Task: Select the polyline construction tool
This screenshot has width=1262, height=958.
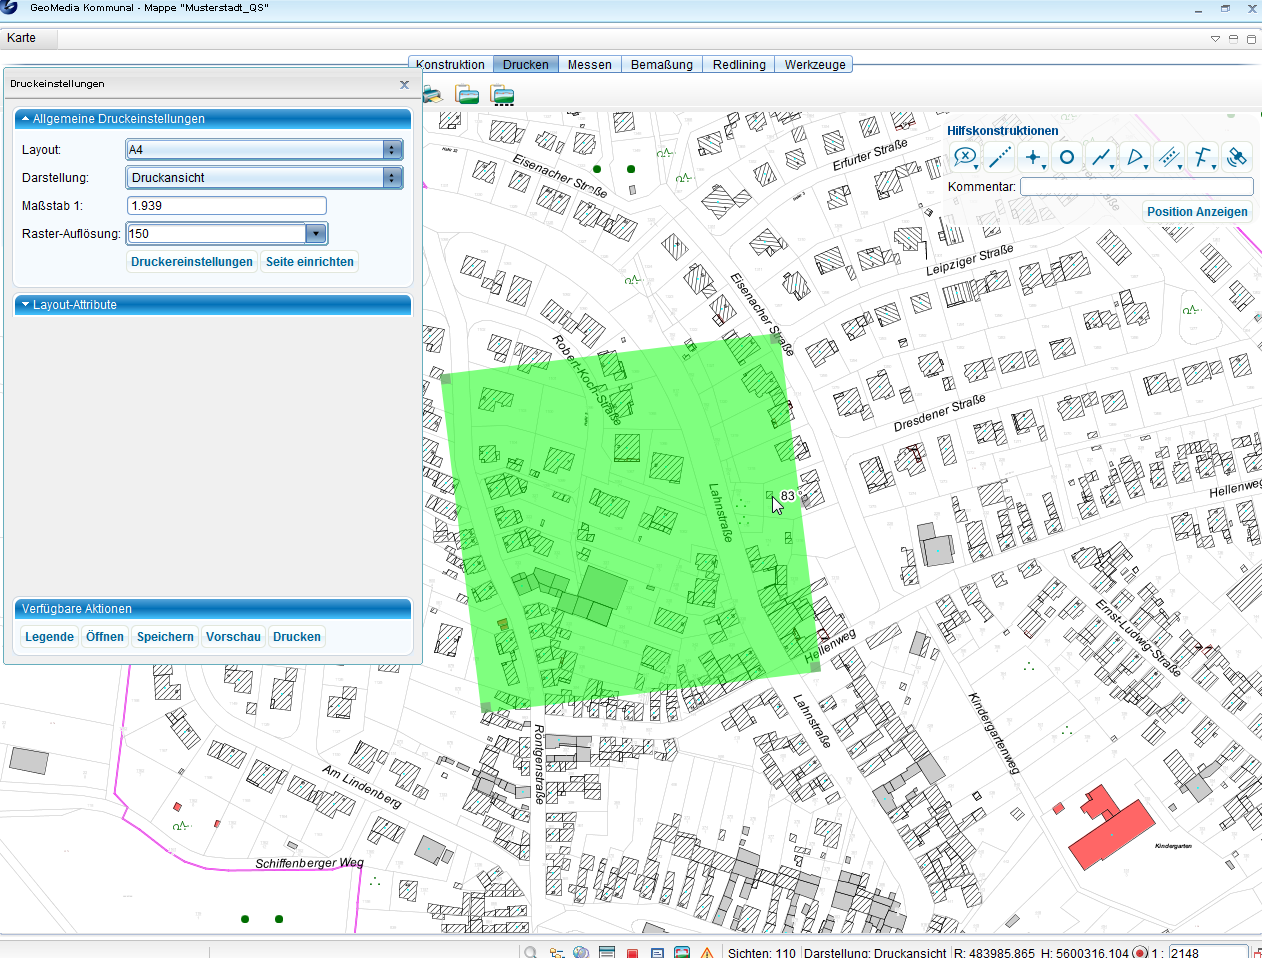Action: click(x=1101, y=157)
